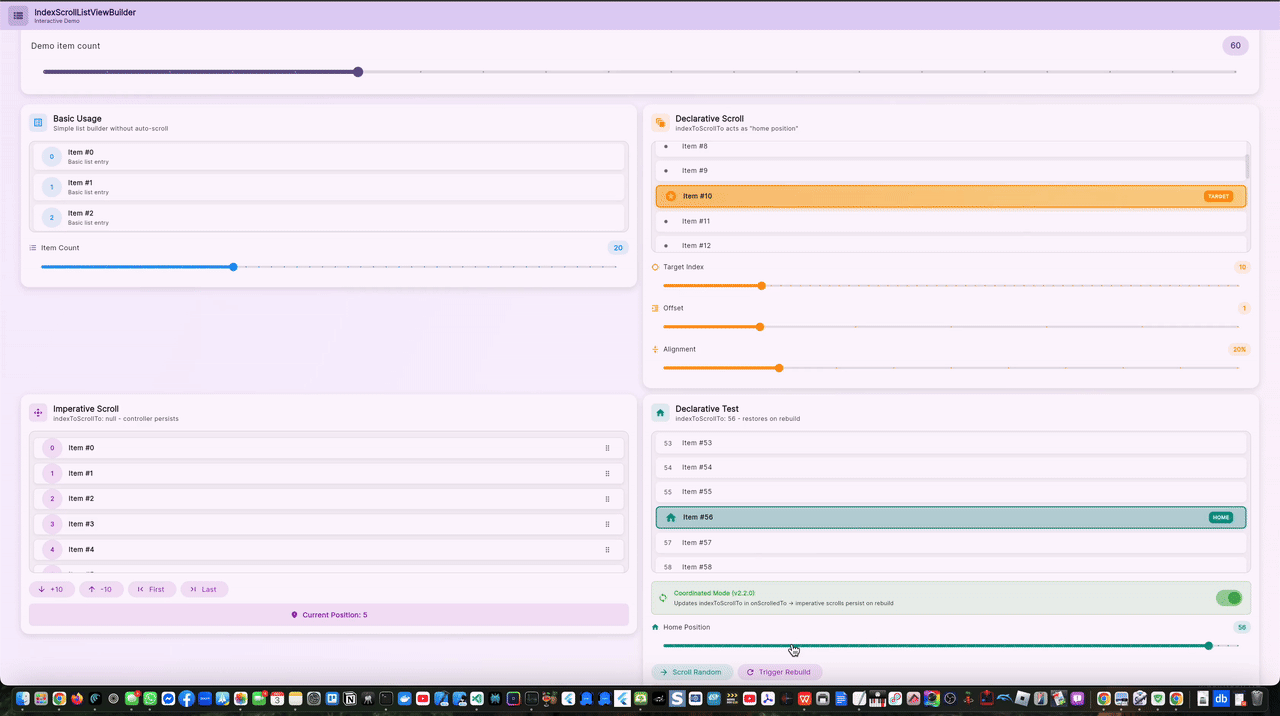Disable the Coordinated Mode toggle switch
The width and height of the screenshot is (1280, 716).
pos(1229,597)
